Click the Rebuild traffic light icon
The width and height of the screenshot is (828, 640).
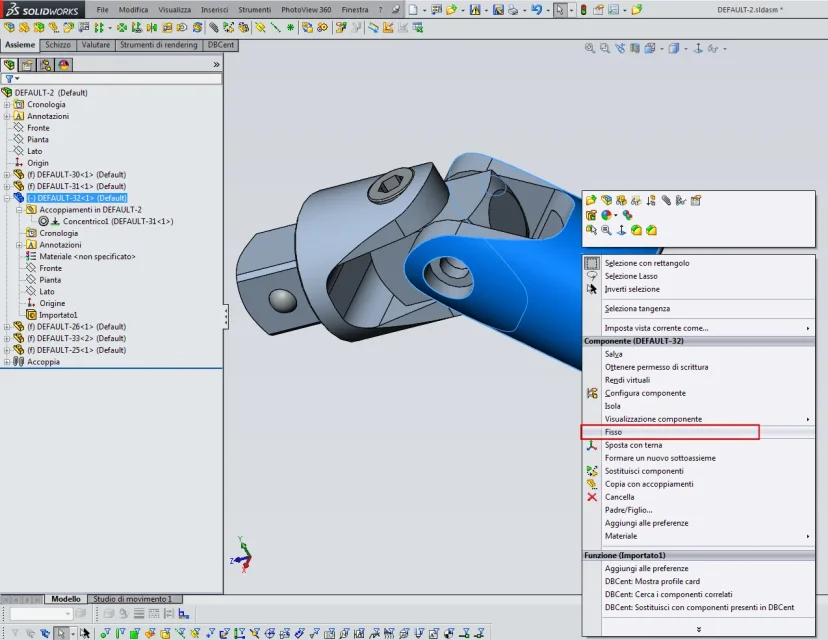[584, 10]
